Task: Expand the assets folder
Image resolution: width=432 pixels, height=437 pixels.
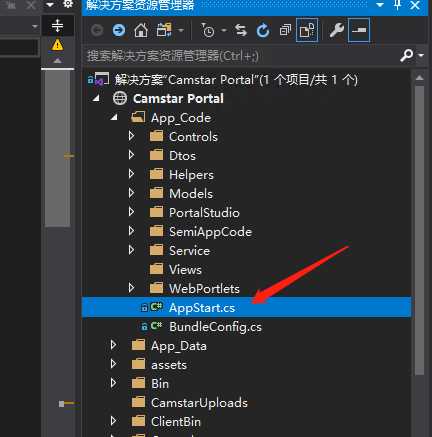Action: click(113, 364)
